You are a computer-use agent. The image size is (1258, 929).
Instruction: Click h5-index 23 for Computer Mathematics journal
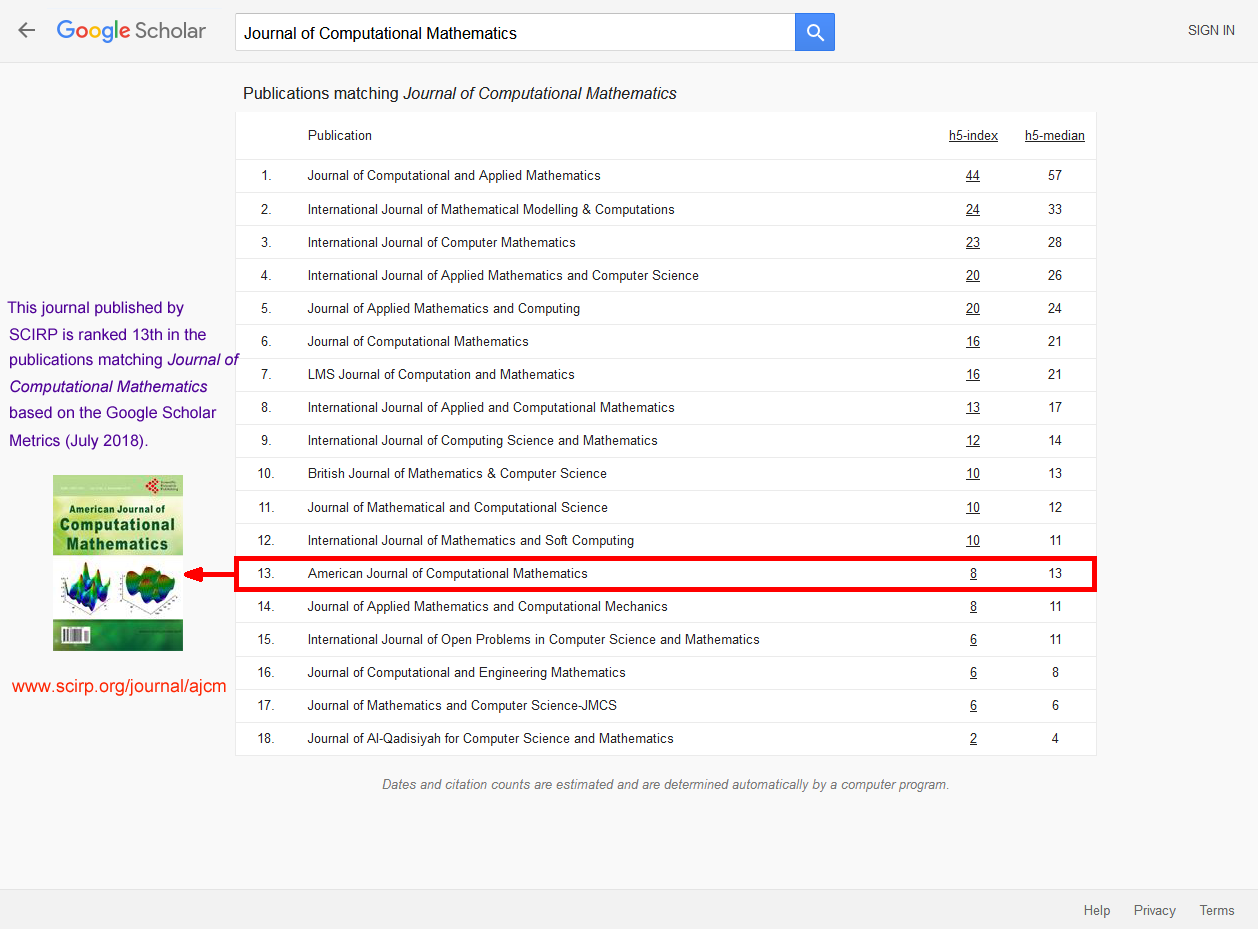pos(972,242)
